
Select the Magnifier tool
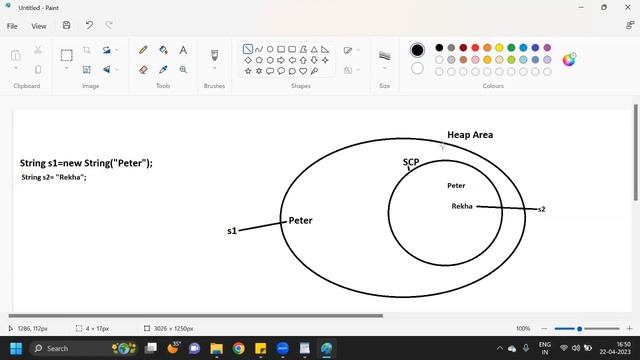(x=183, y=70)
